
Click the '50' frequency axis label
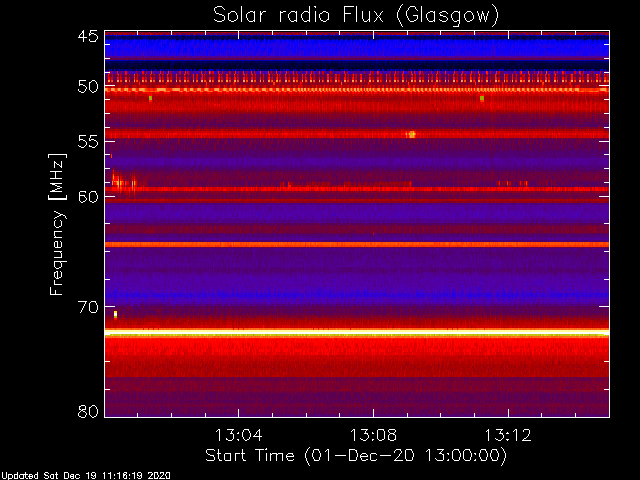(88, 87)
